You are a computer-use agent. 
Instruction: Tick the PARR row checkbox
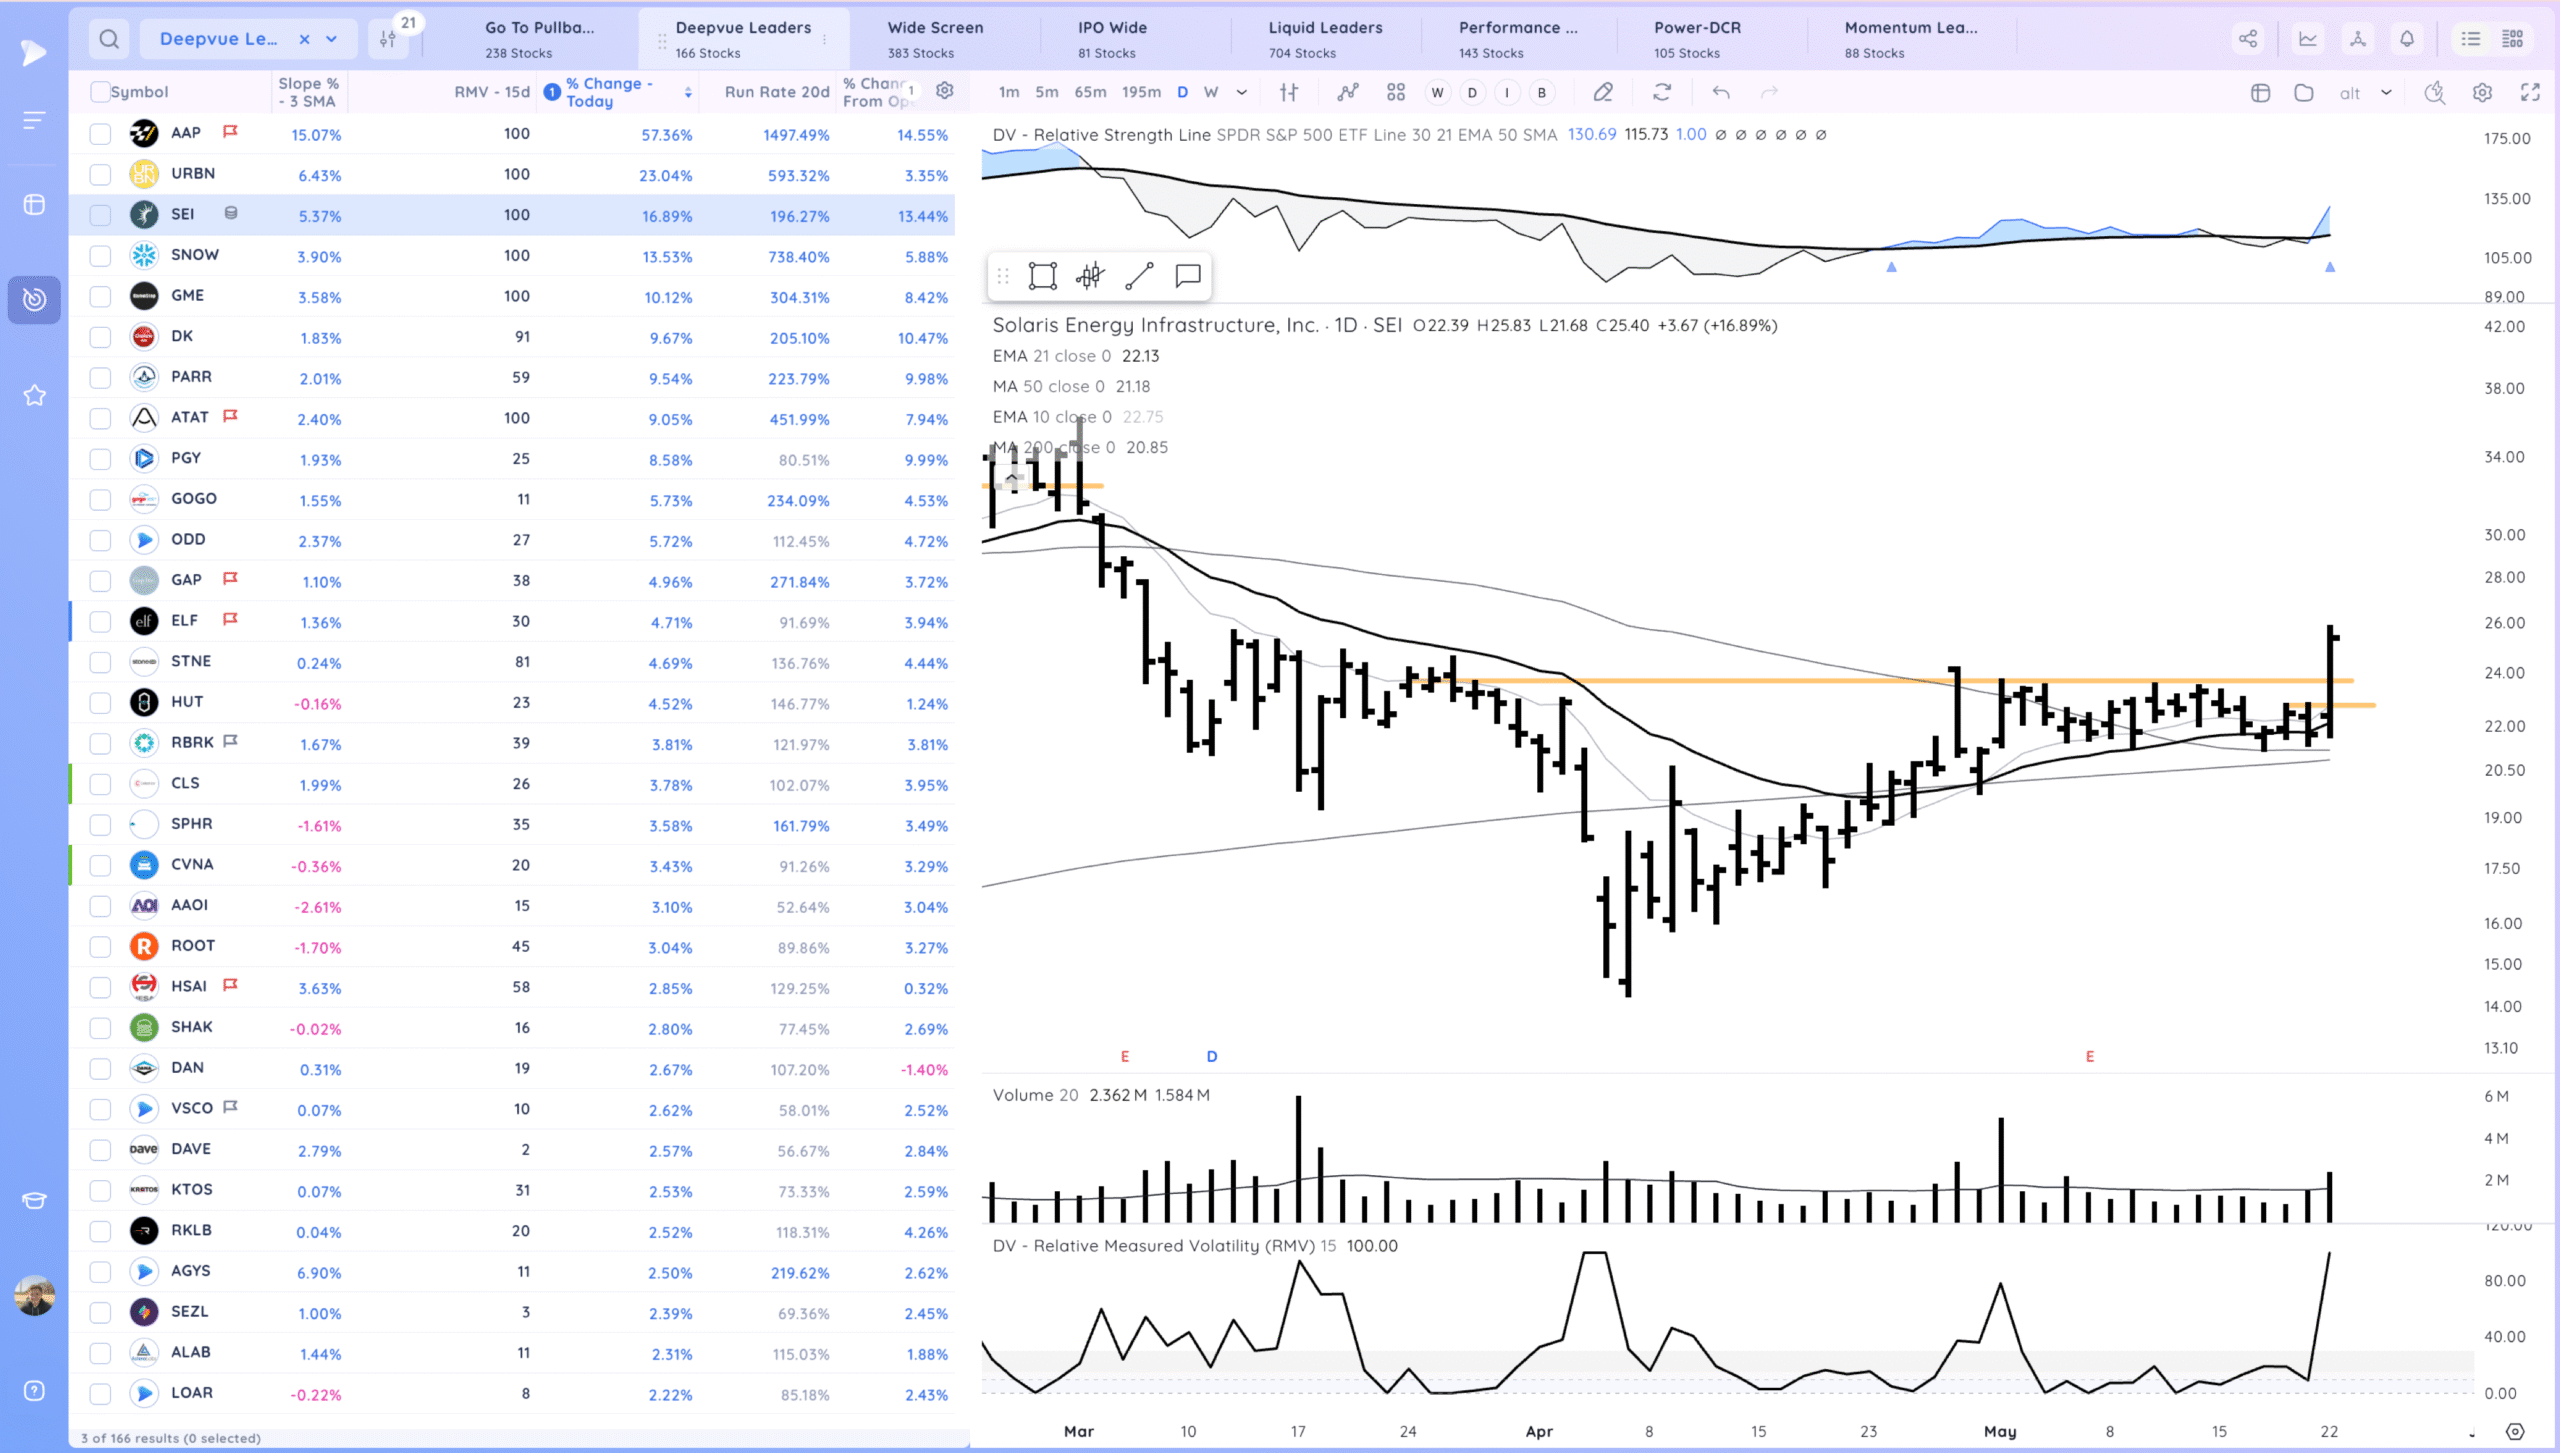[x=100, y=378]
